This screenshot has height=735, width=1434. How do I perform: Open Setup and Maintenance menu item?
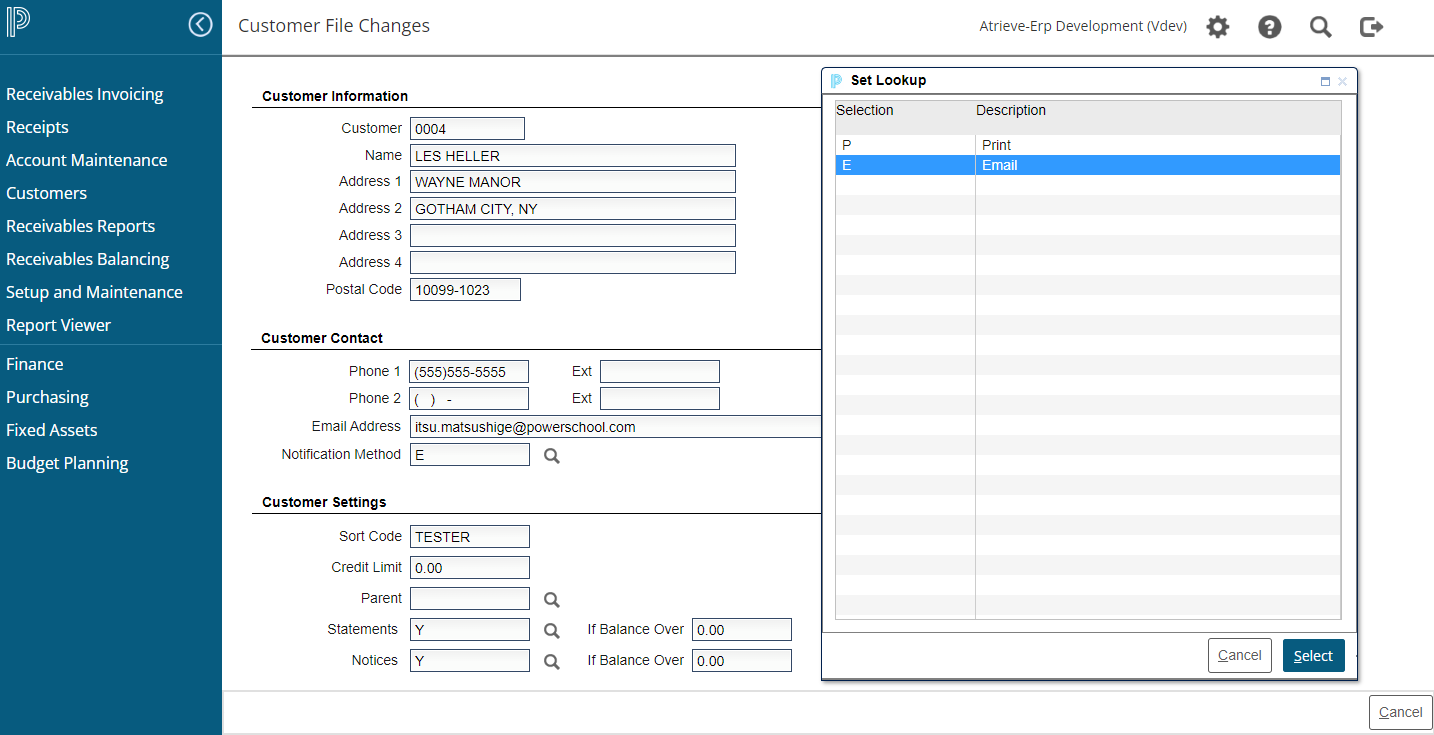click(x=94, y=292)
